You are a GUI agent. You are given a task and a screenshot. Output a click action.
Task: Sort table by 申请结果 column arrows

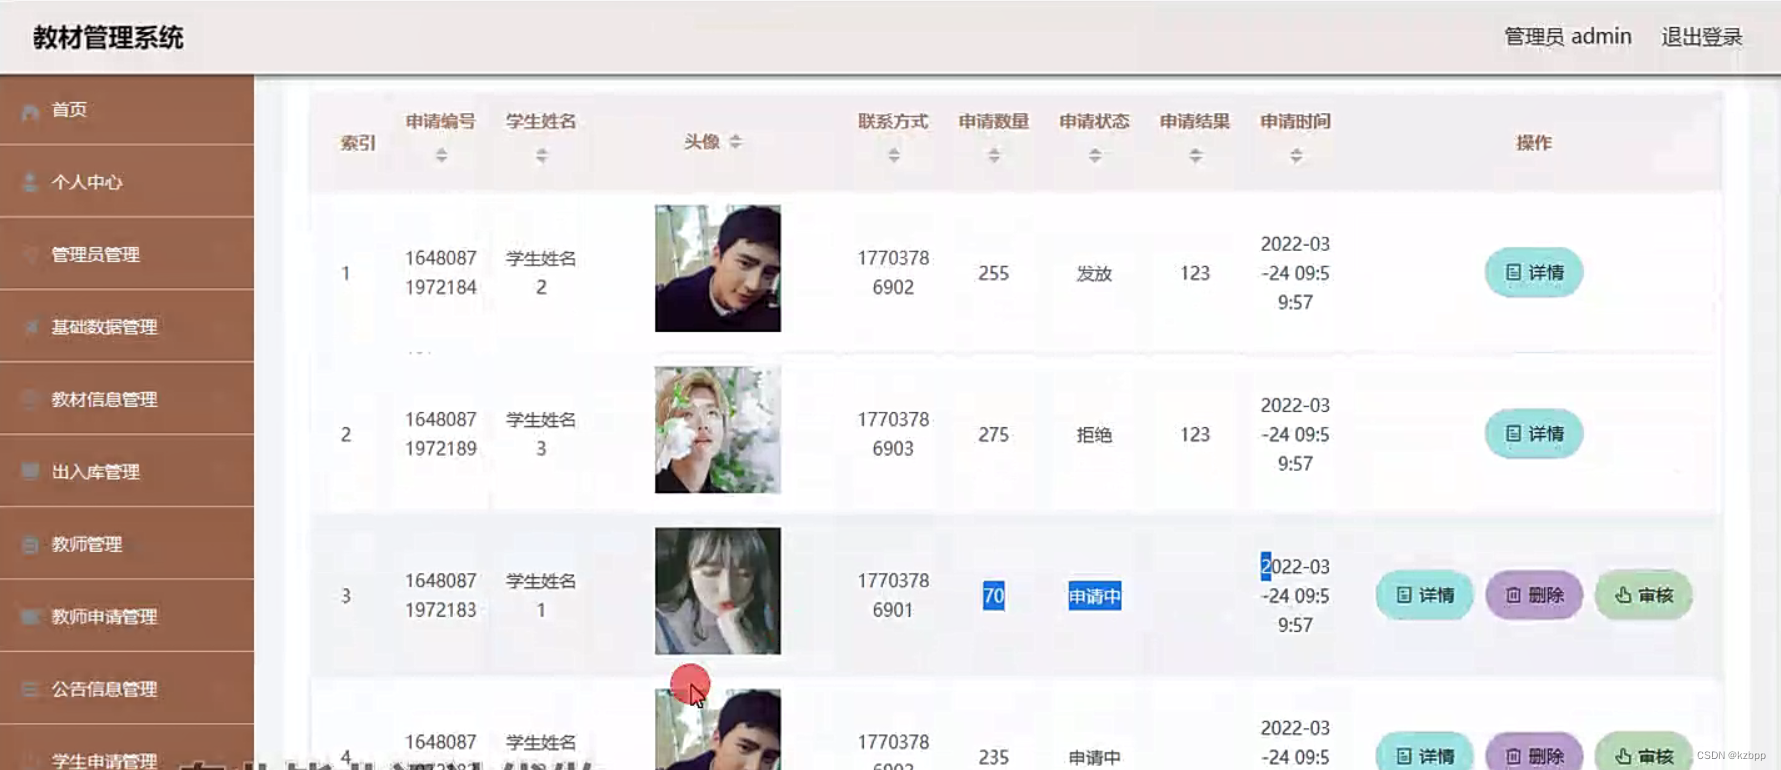click(1195, 156)
